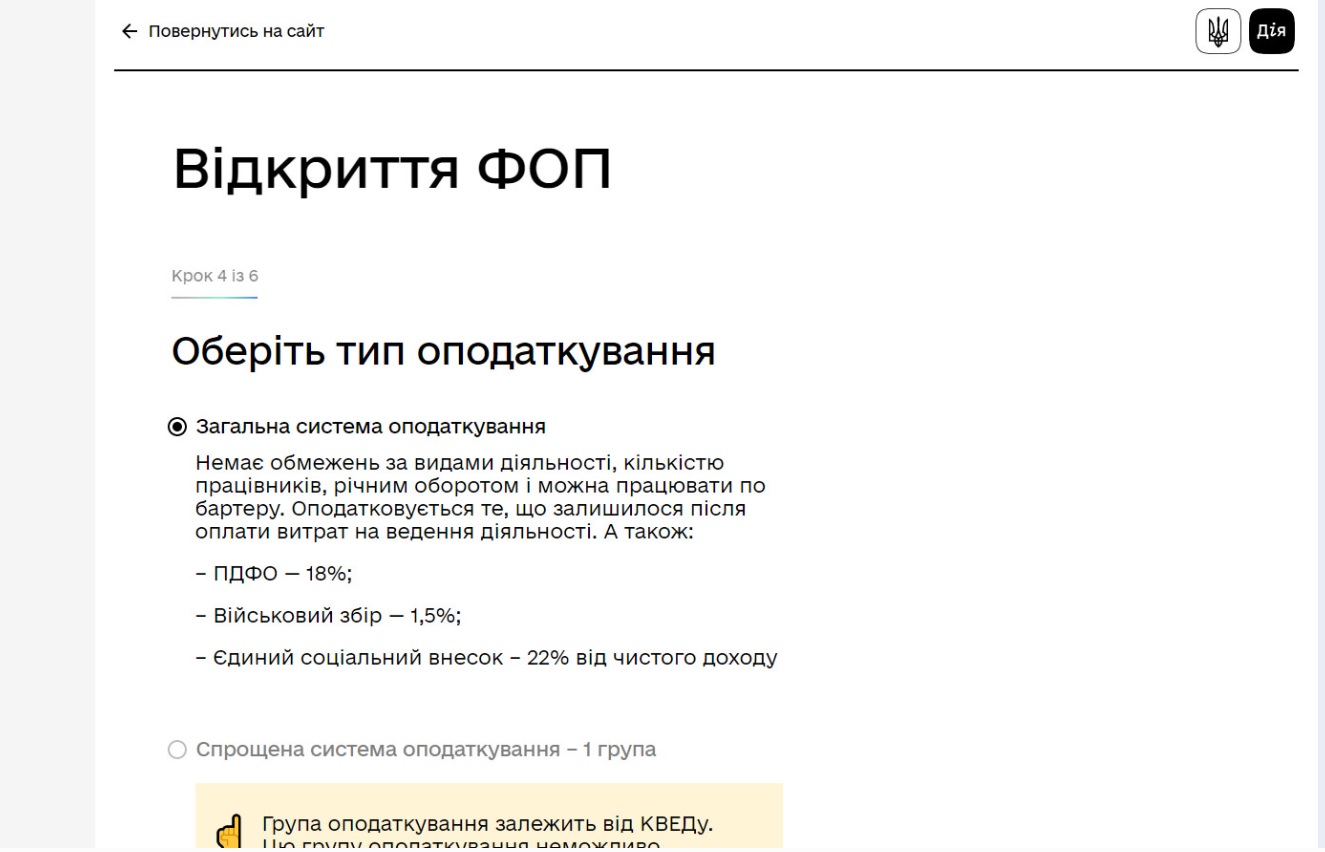1325x852 pixels.
Task: Click the paragraph starting 'Немає обмежень за видами'
Action: (480, 497)
